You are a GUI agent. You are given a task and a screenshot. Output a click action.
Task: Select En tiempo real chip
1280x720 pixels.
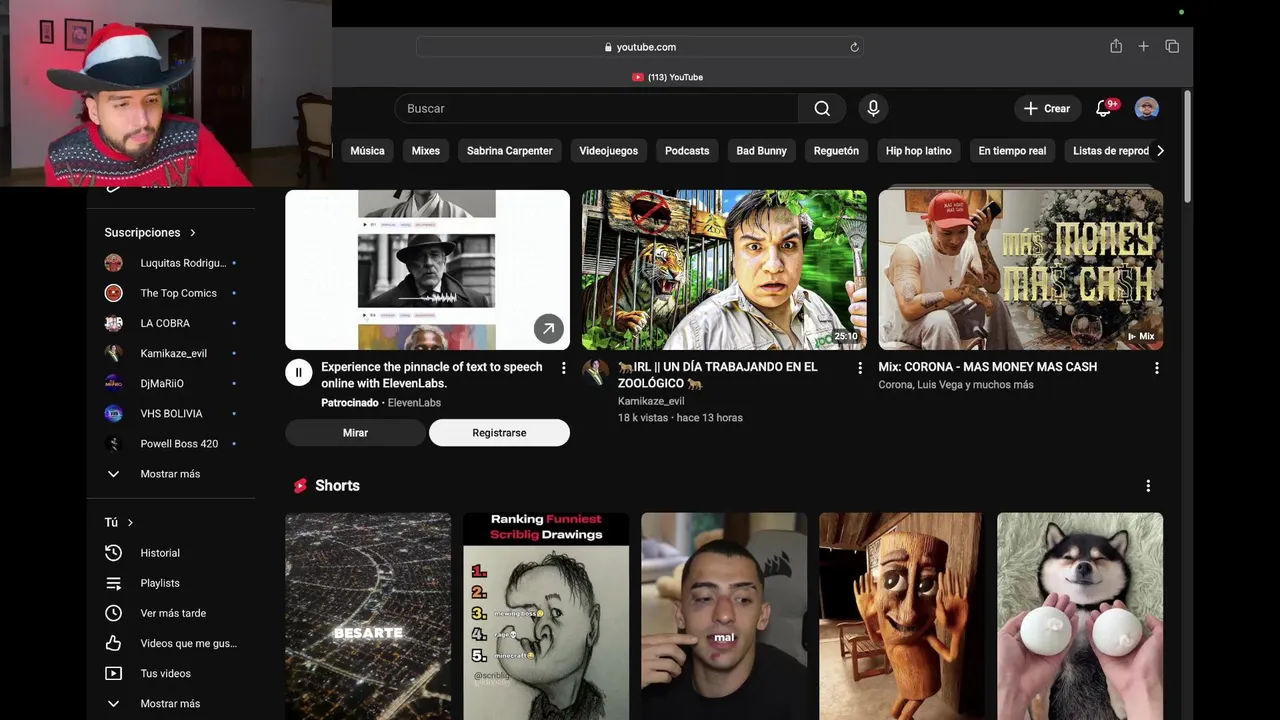[1012, 151]
